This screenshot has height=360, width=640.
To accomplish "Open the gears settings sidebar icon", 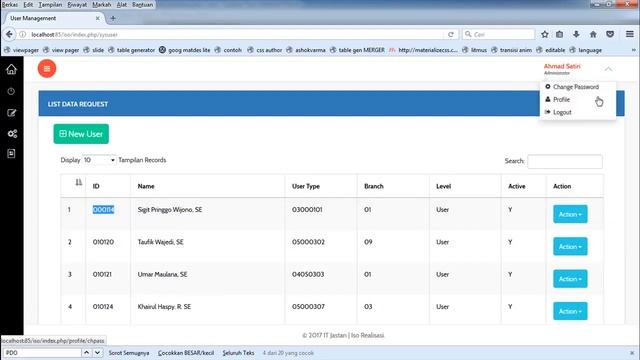I will [x=12, y=133].
